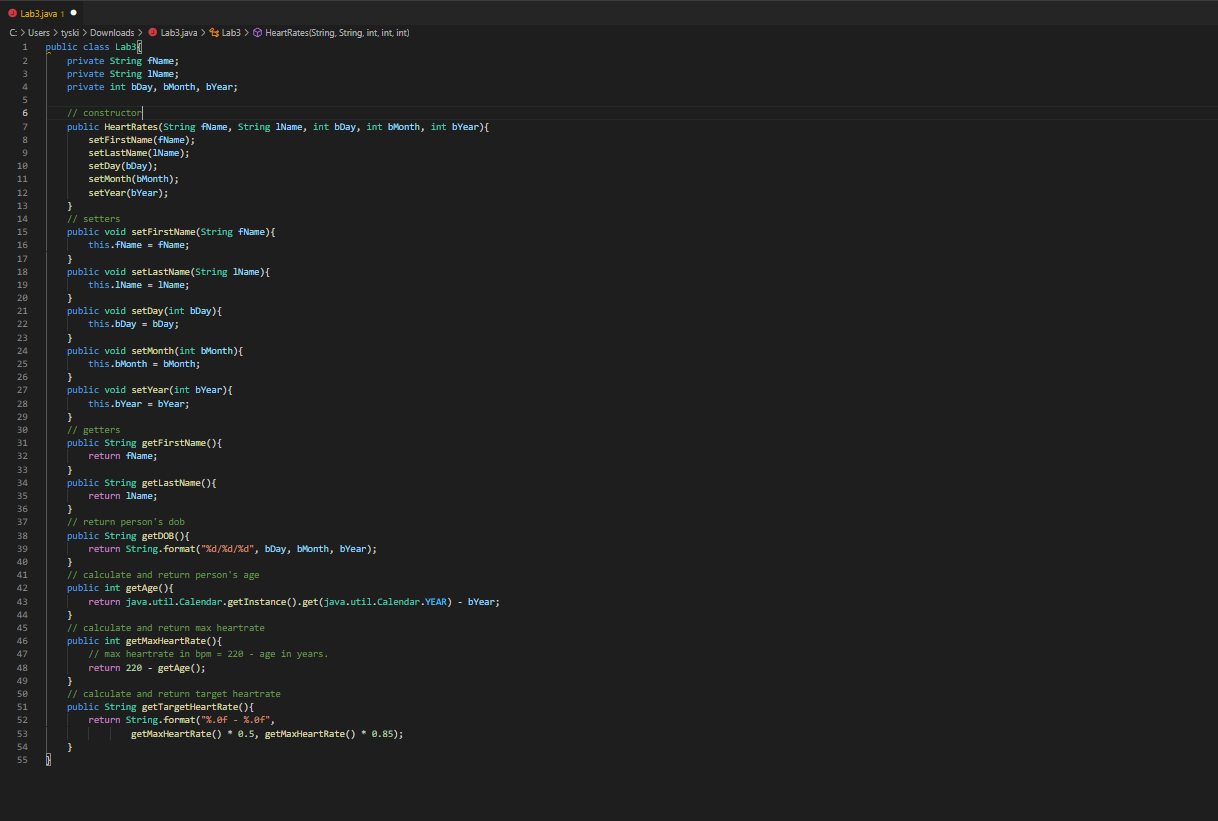Open the Downloads breadcrumb folder dropdown

click(112, 33)
